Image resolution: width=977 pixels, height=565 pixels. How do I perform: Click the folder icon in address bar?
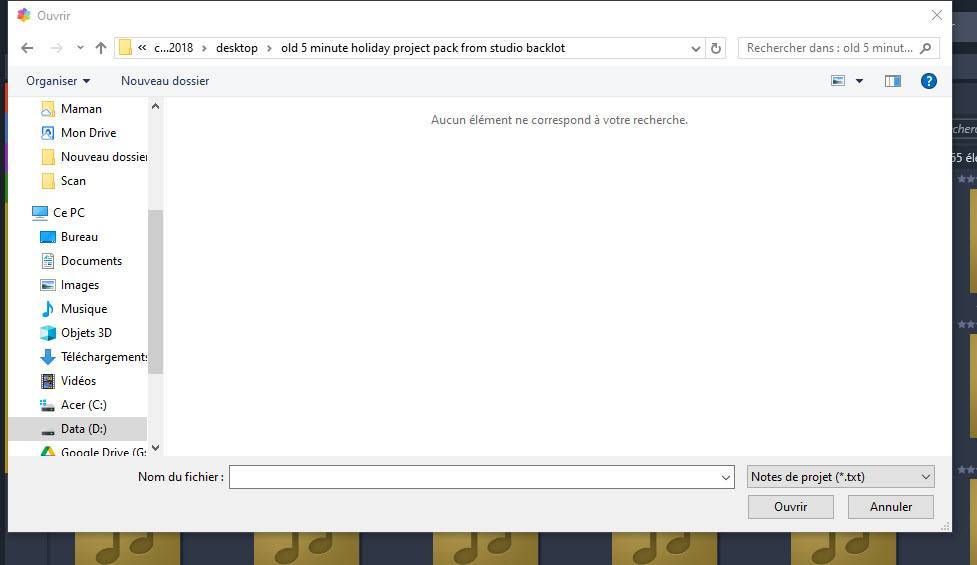(x=125, y=48)
